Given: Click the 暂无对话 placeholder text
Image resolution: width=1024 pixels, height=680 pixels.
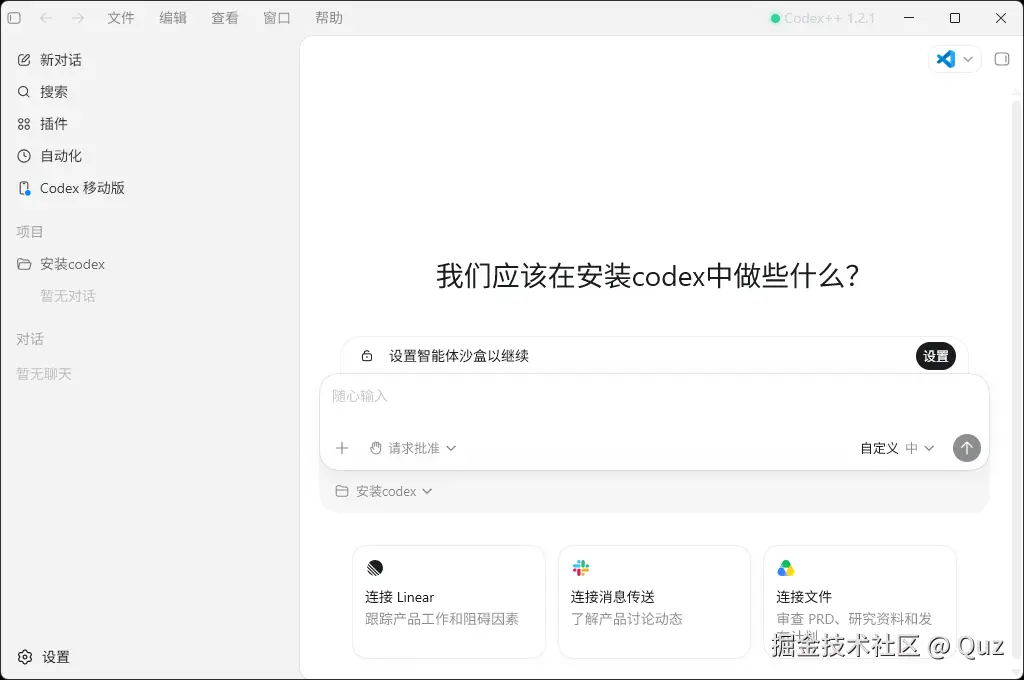Looking at the screenshot, I should click(x=68, y=296).
